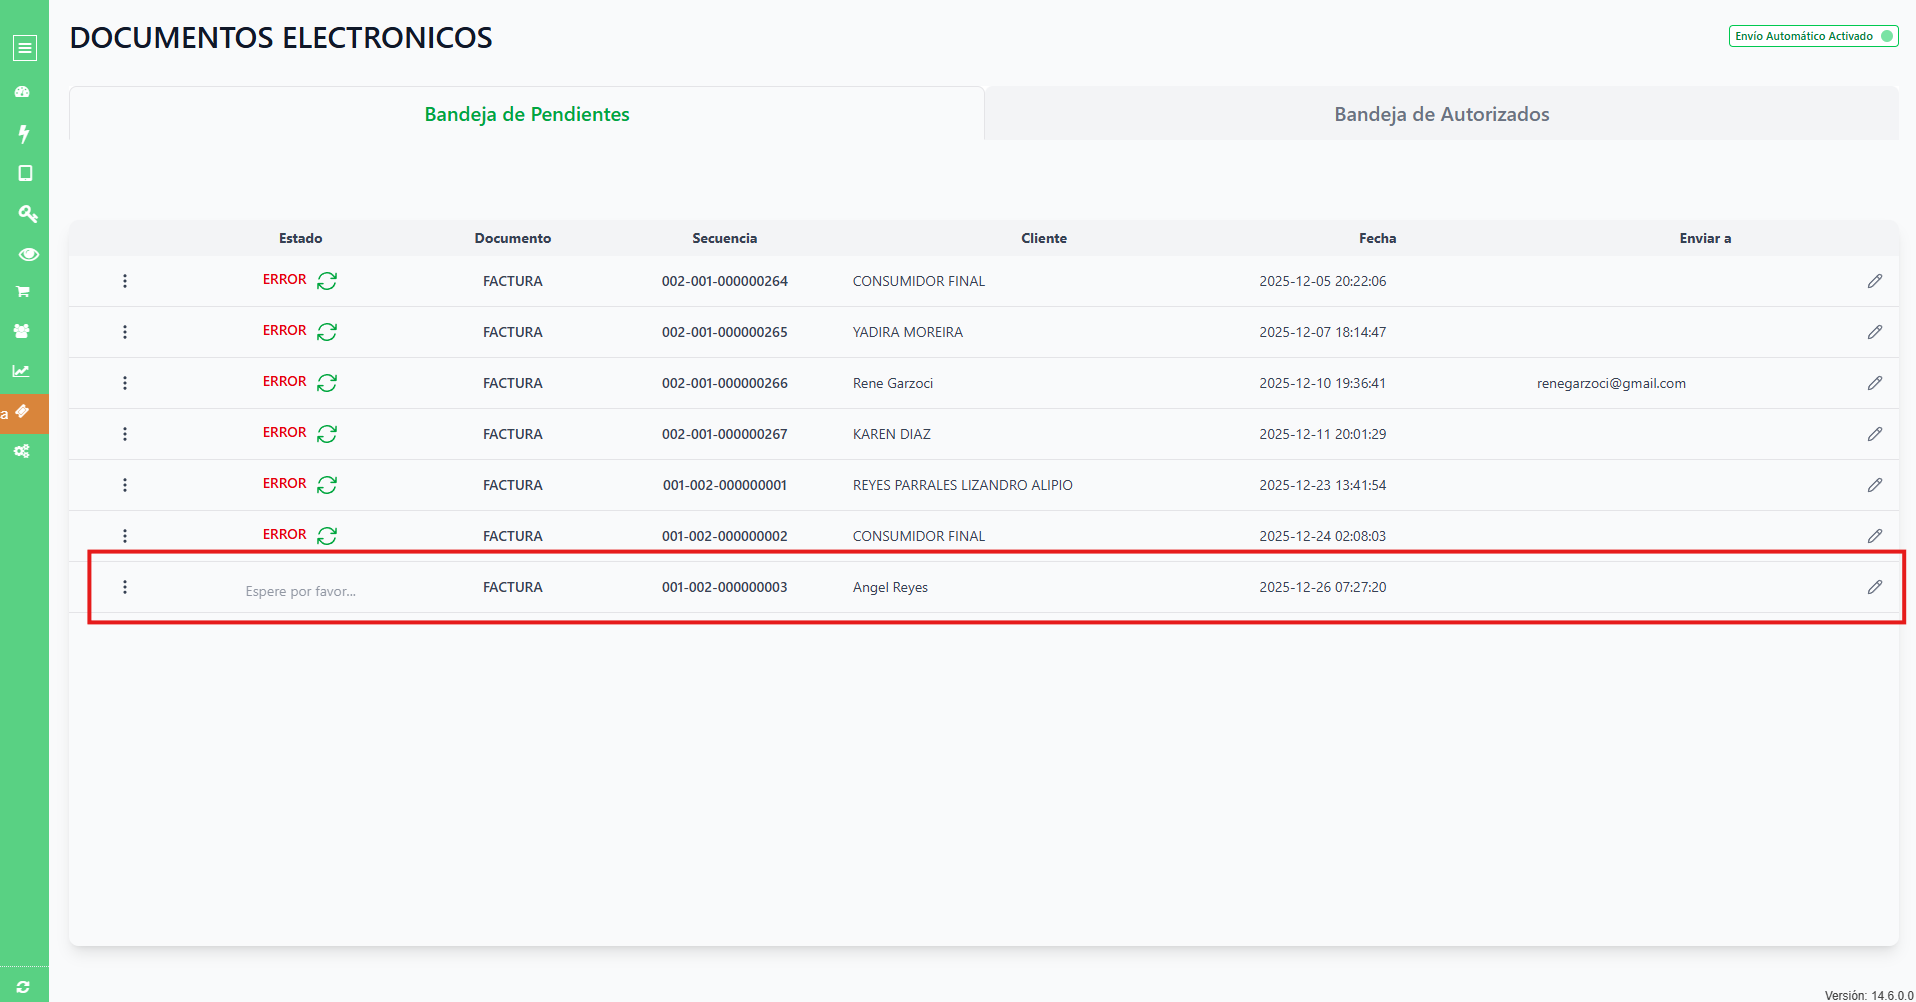The height and width of the screenshot is (1002, 1916).
Task: Click the Fecha column header
Action: click(x=1377, y=238)
